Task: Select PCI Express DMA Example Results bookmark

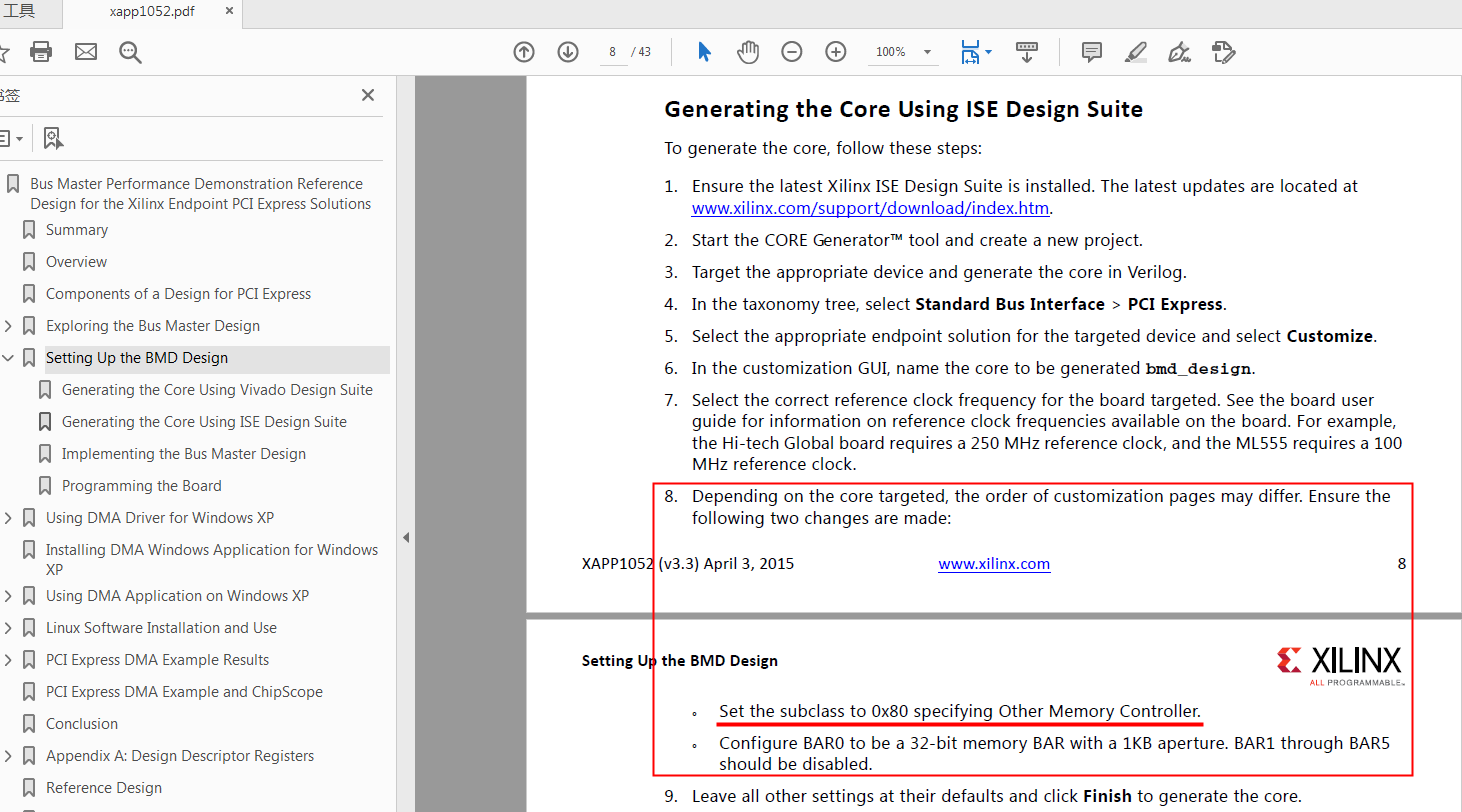Action: click(157, 660)
